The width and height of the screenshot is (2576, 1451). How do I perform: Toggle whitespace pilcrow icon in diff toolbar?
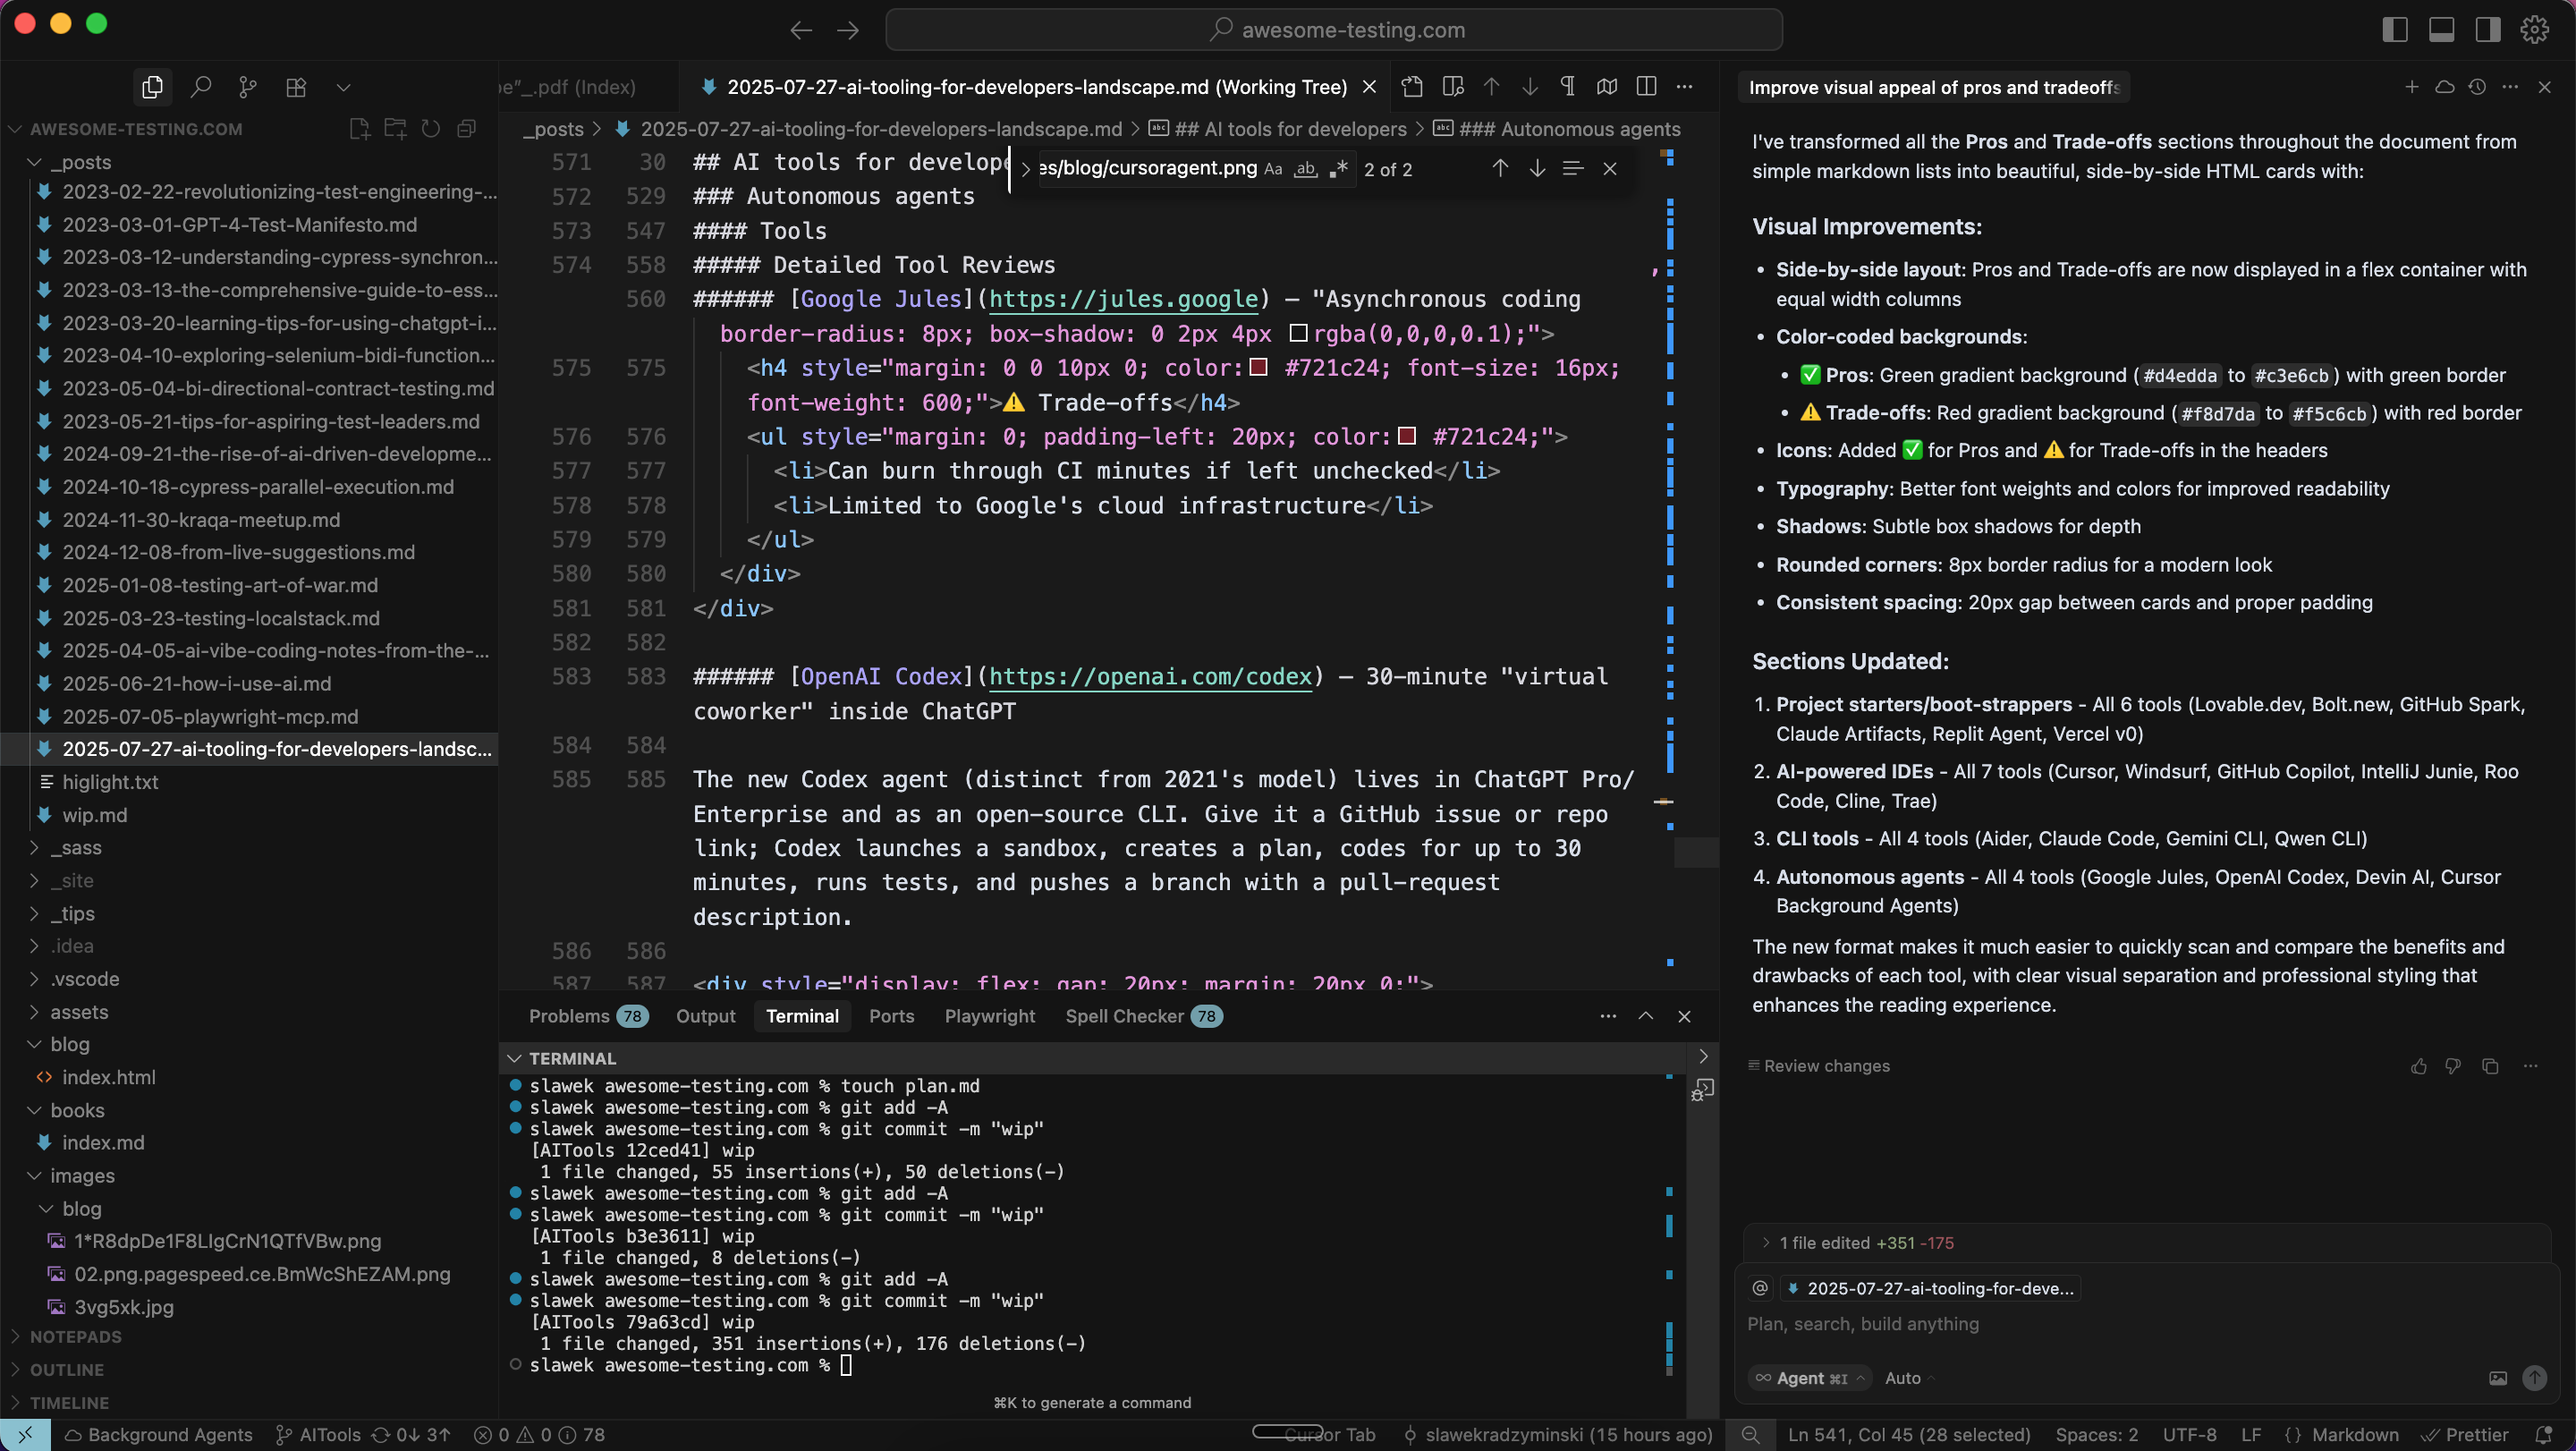1568,87
